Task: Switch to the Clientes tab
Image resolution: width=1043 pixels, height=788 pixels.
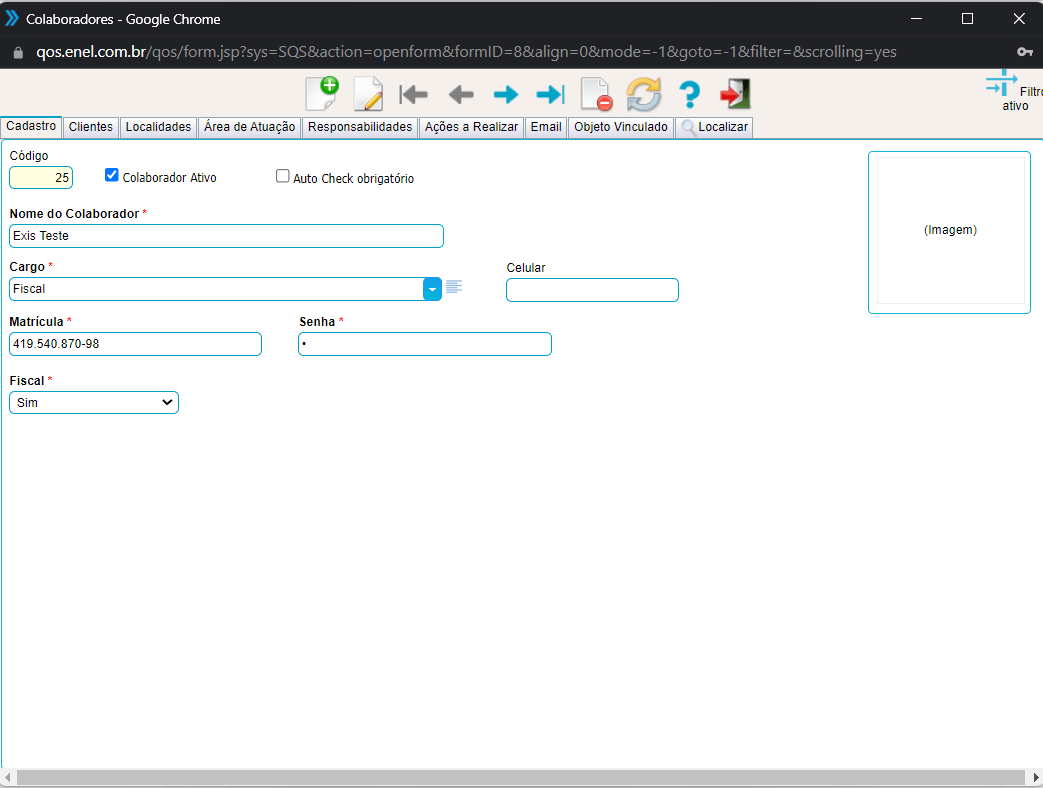Action: coord(91,127)
